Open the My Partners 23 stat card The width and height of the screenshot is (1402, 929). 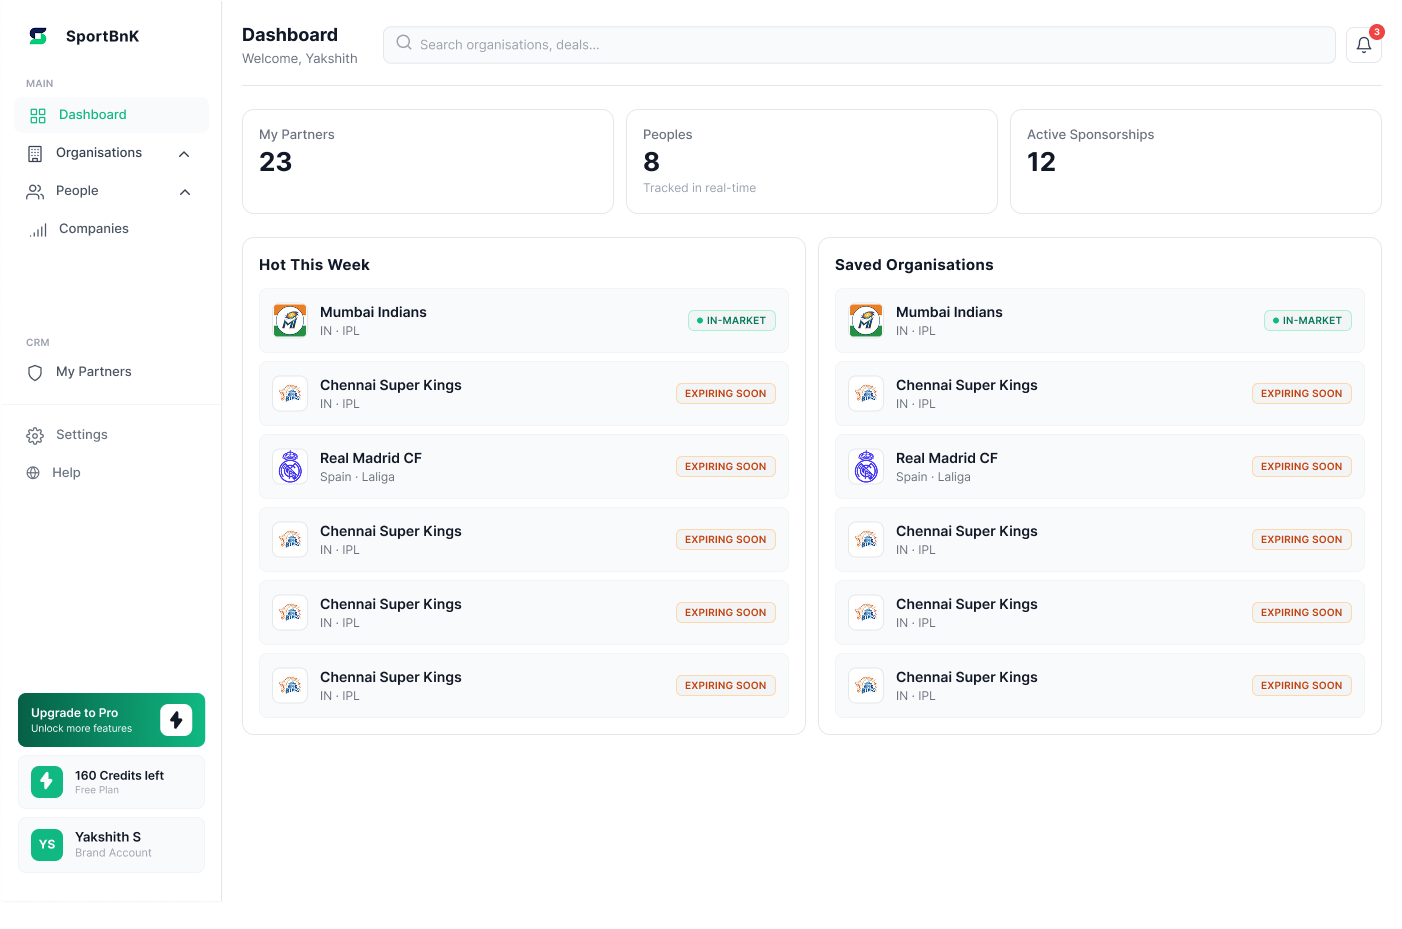pyautogui.click(x=428, y=161)
